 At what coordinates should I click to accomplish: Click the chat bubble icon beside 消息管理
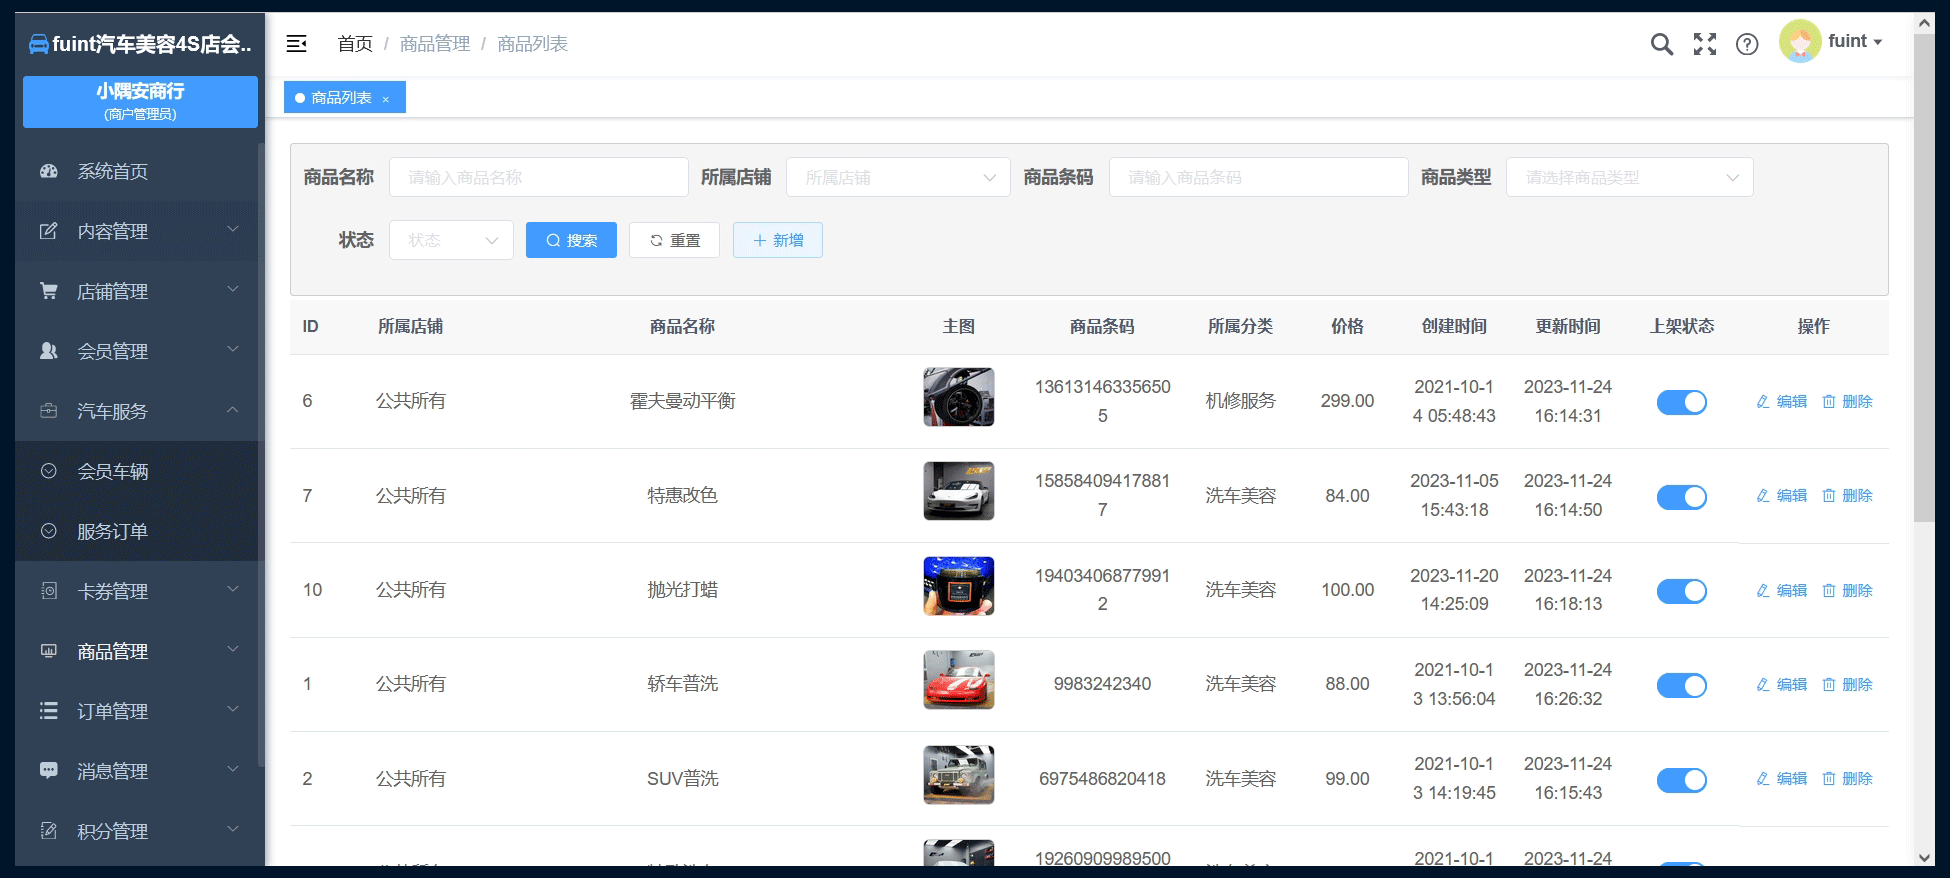point(48,771)
